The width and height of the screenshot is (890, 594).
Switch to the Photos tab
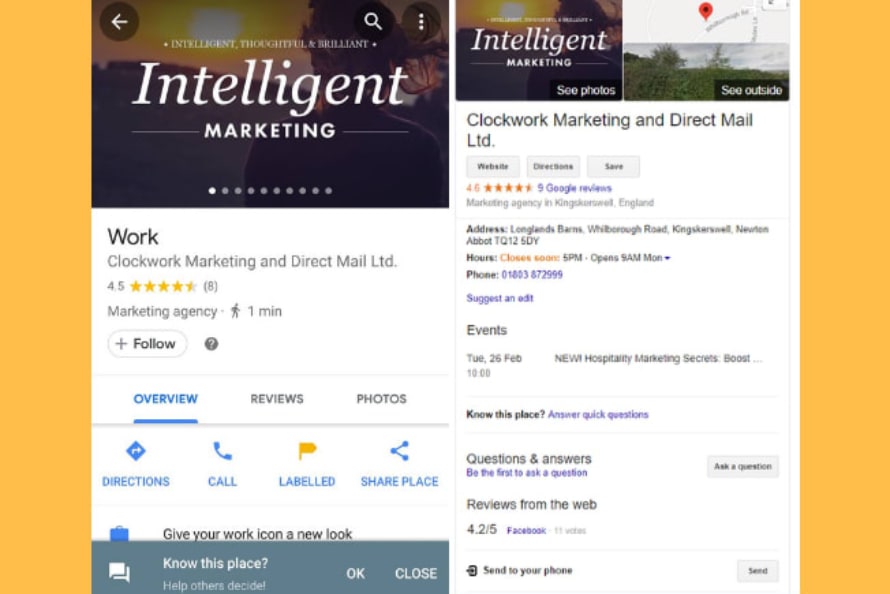tap(381, 399)
